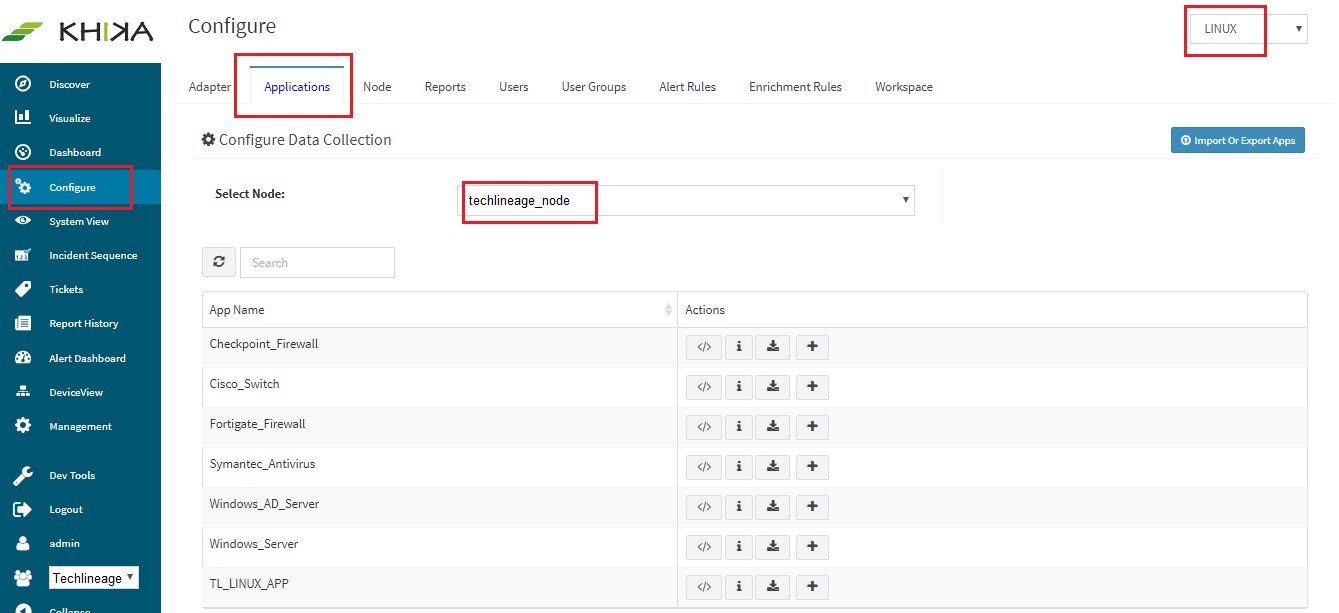Open System View in sidebar
The image size is (1339, 613).
(x=80, y=221)
